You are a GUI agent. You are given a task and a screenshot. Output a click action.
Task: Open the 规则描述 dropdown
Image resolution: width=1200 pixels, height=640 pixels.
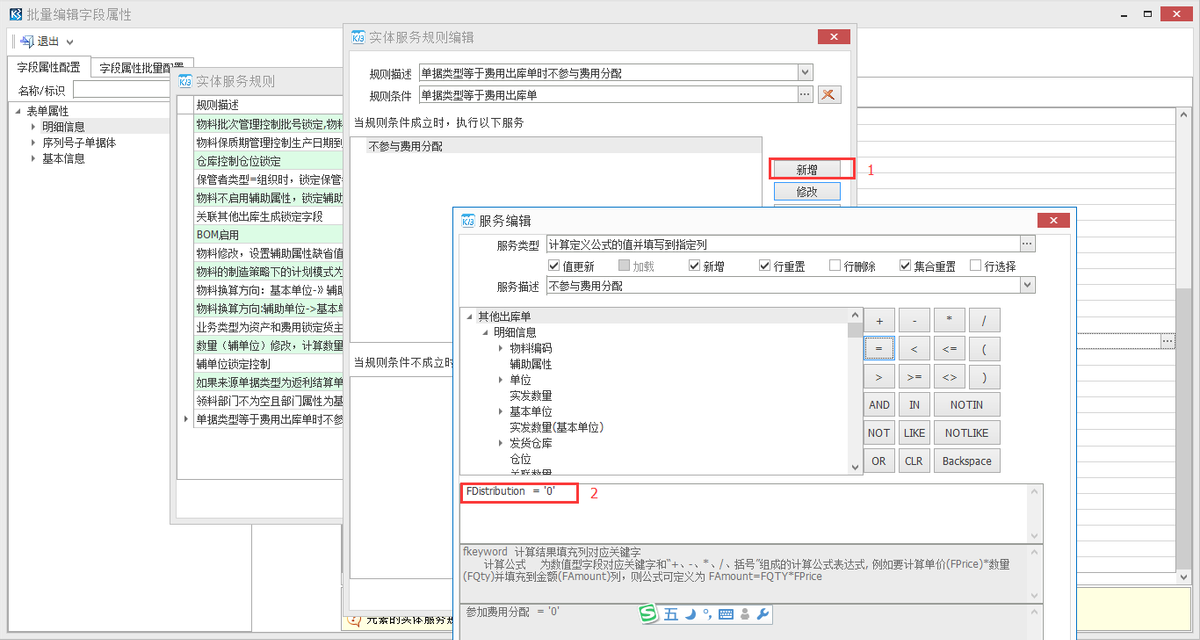804,72
